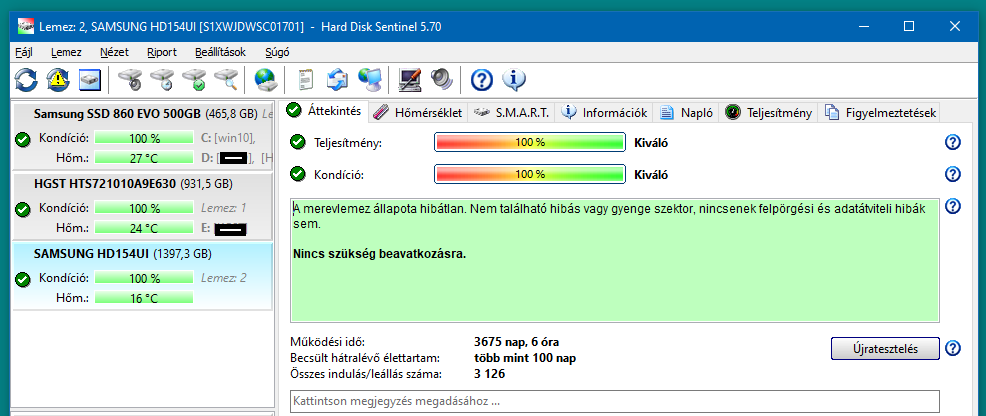Click the 3 126 start/stop count value
Screen dimensions: 986x416
coord(489,375)
